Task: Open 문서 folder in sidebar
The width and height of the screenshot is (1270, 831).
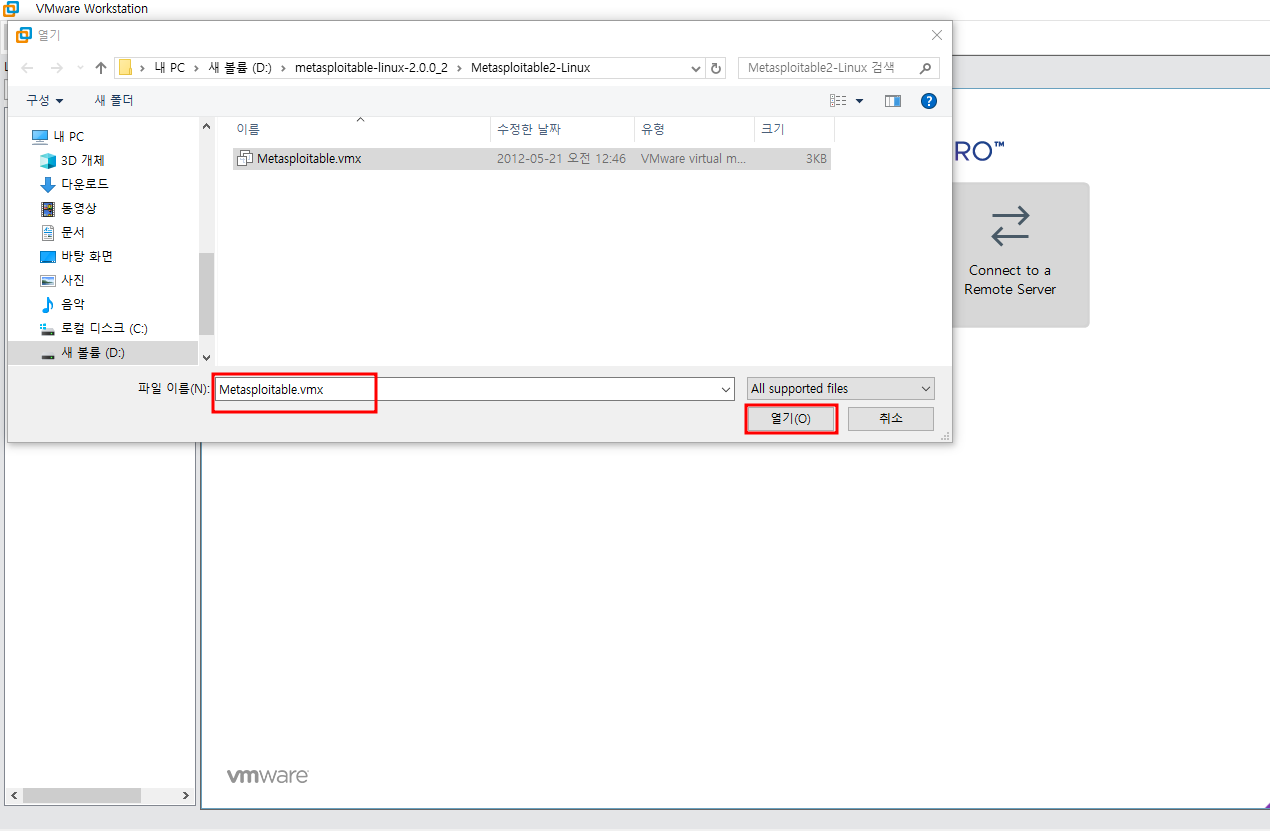Action: tap(63, 232)
